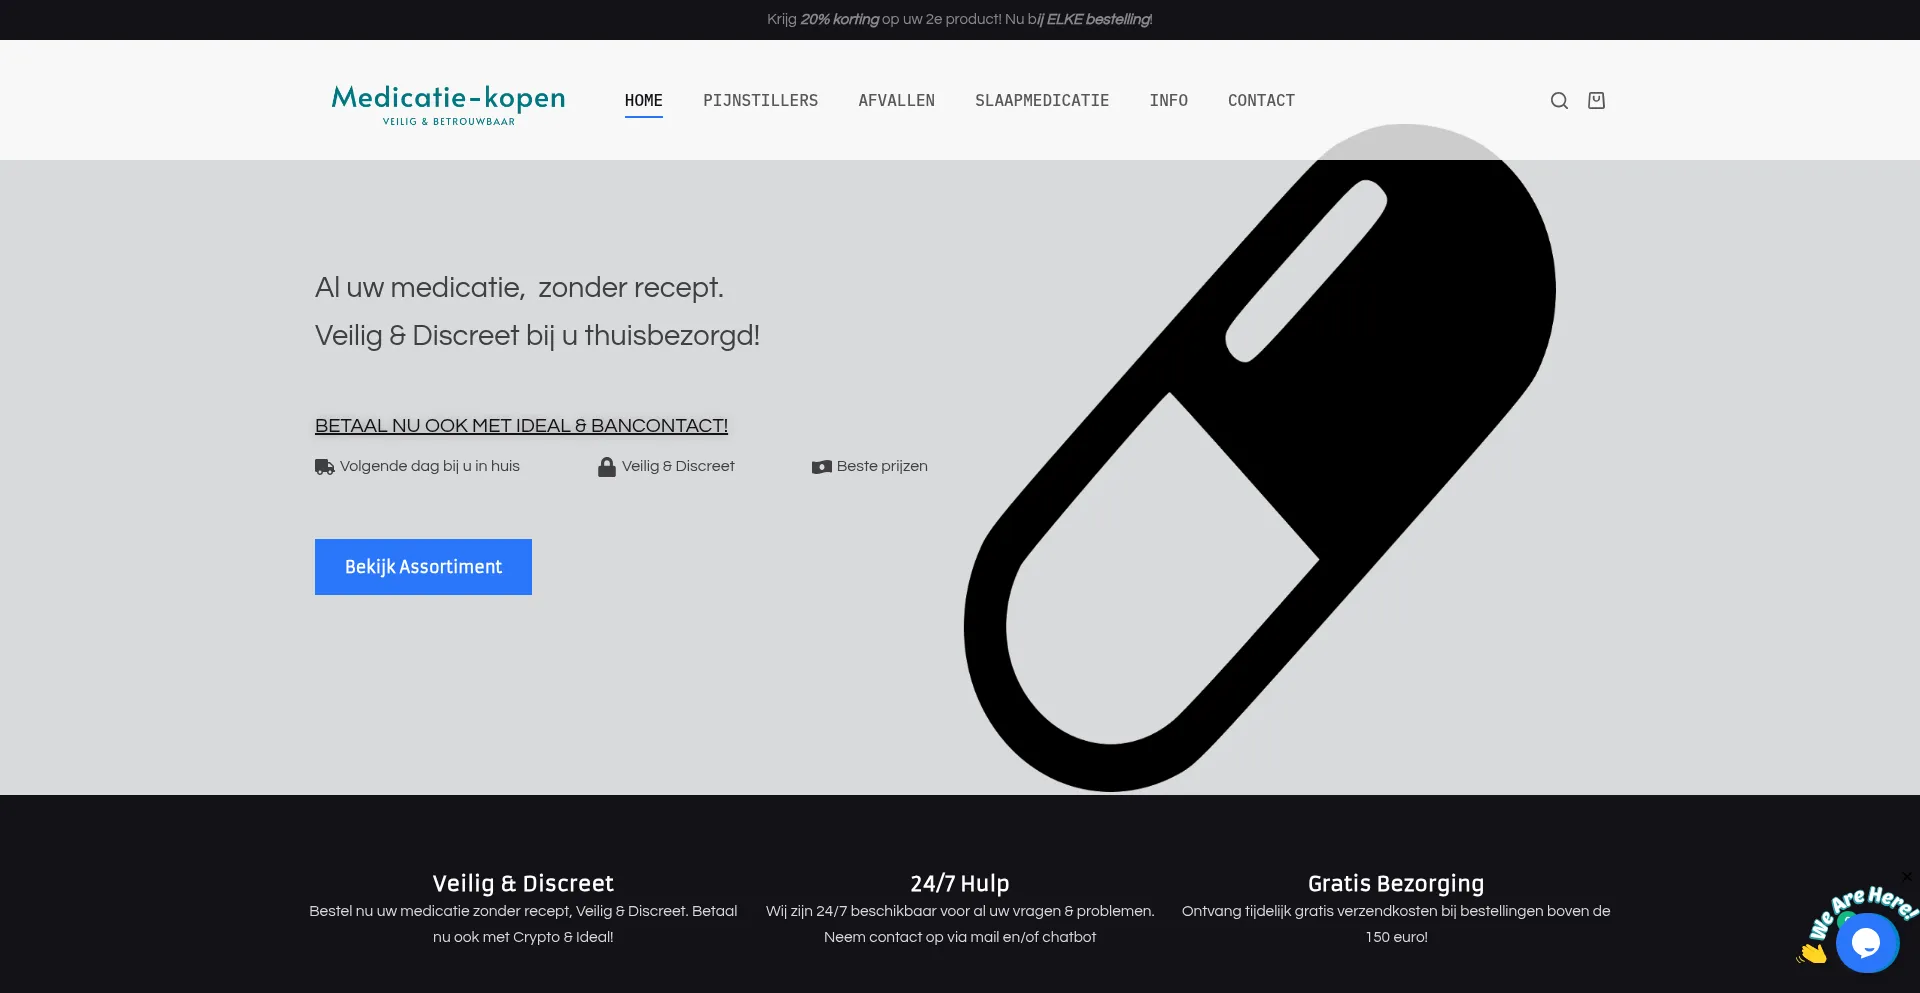1920x993 pixels.
Task: Click the Medicatie-kopen logo
Action: (448, 103)
